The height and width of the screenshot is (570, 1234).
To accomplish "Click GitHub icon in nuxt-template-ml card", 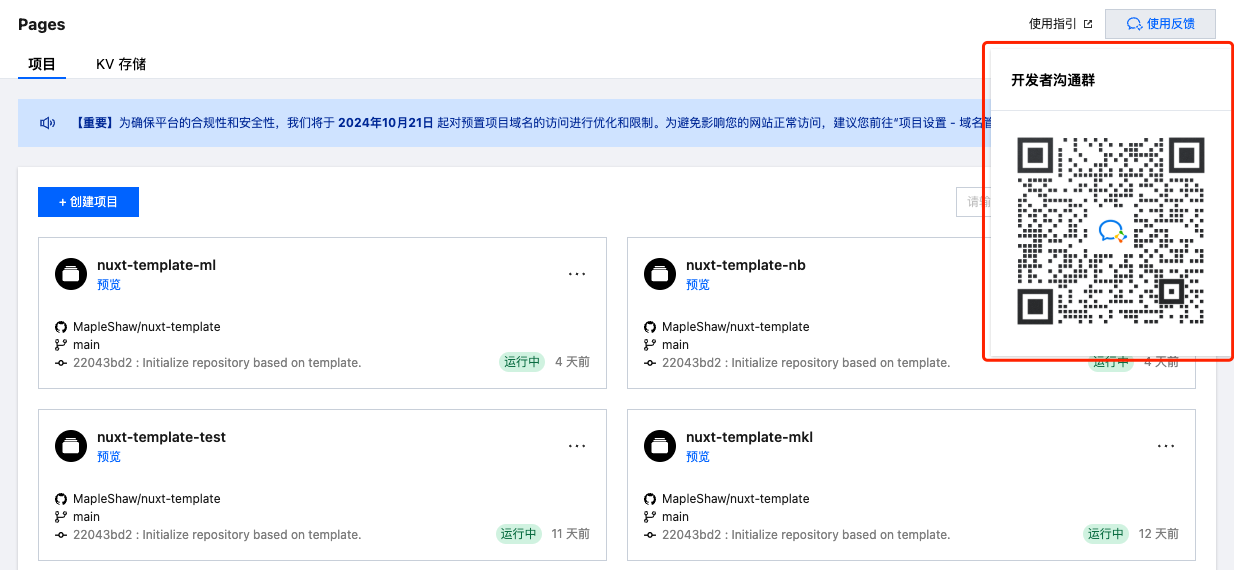I will (61, 327).
